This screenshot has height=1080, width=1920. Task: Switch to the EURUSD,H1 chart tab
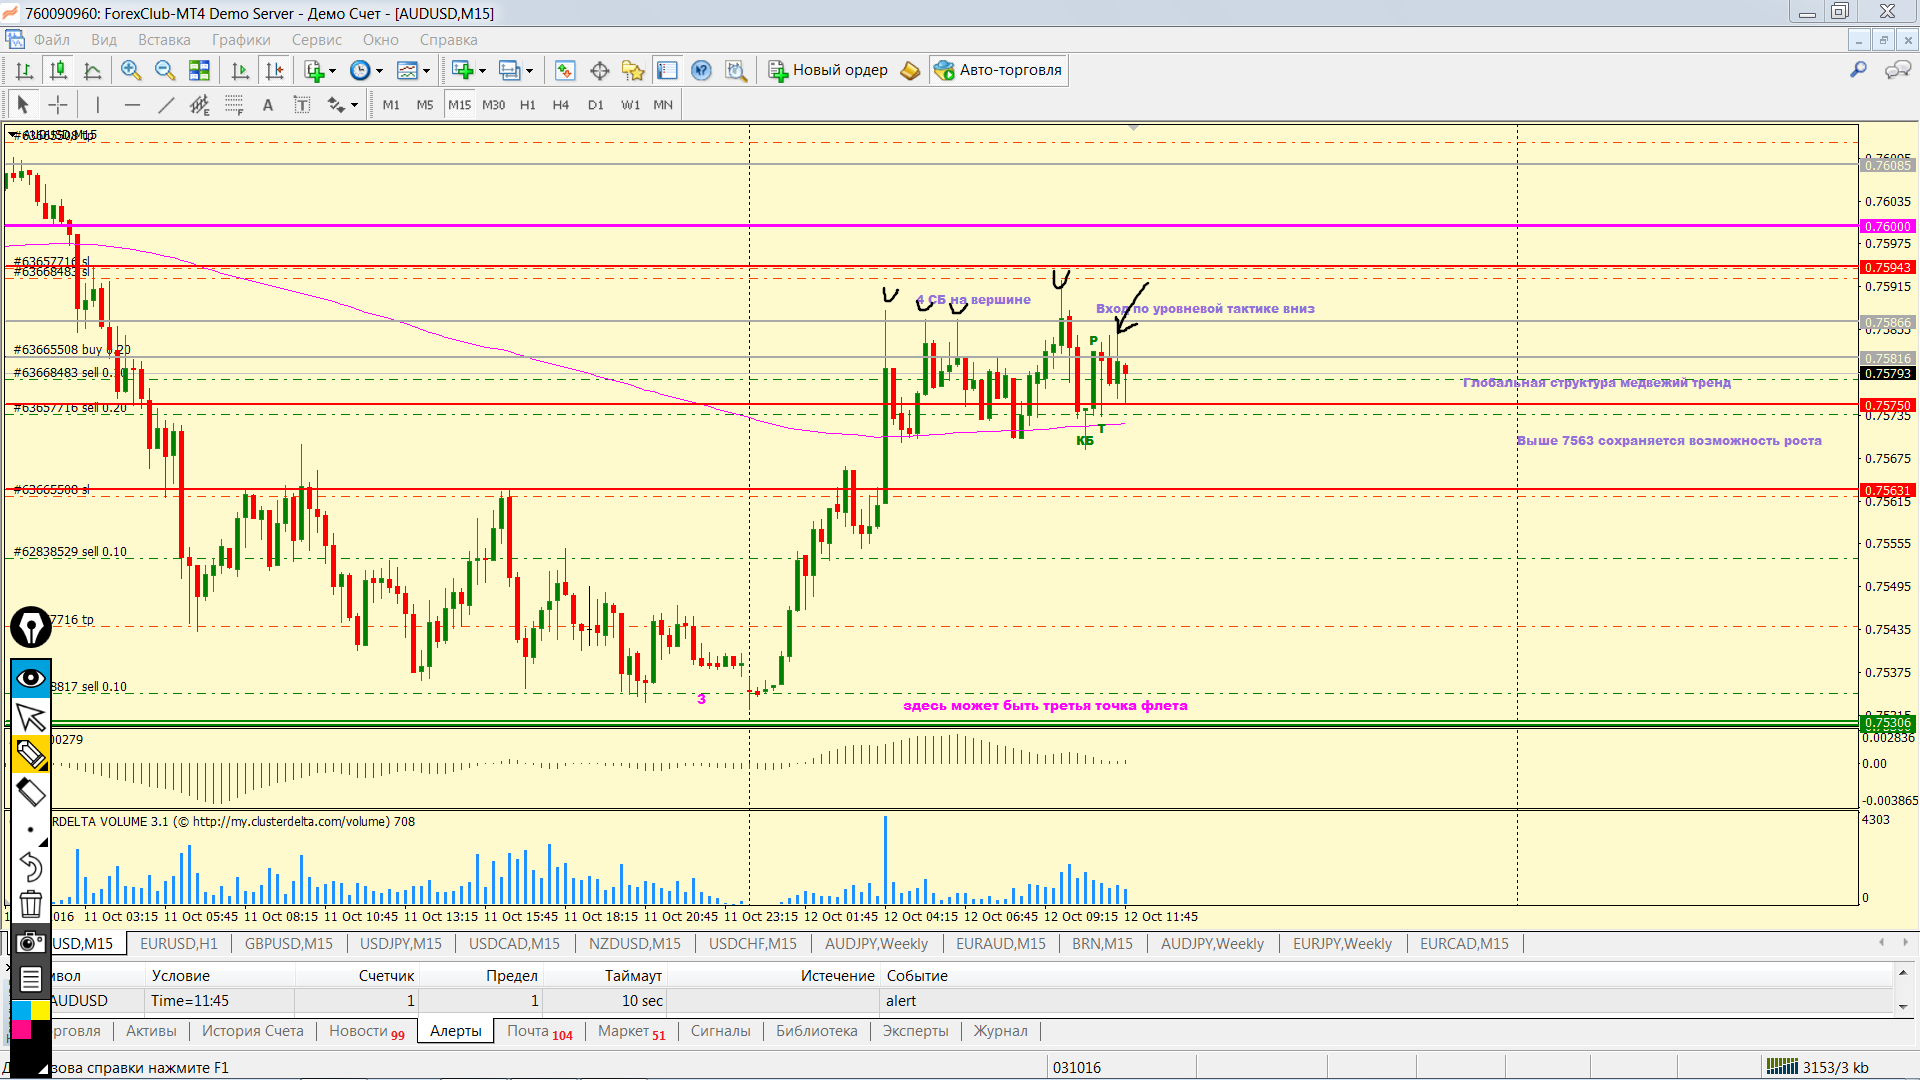(x=178, y=943)
